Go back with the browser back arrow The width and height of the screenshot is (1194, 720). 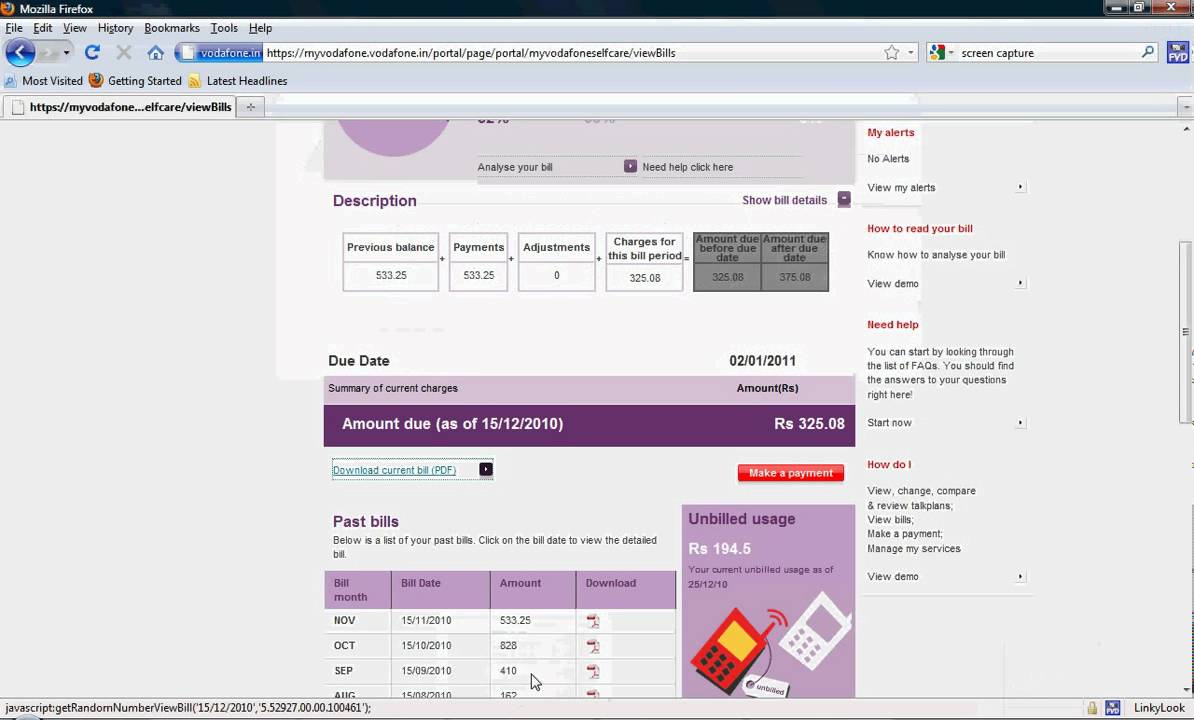(20, 53)
